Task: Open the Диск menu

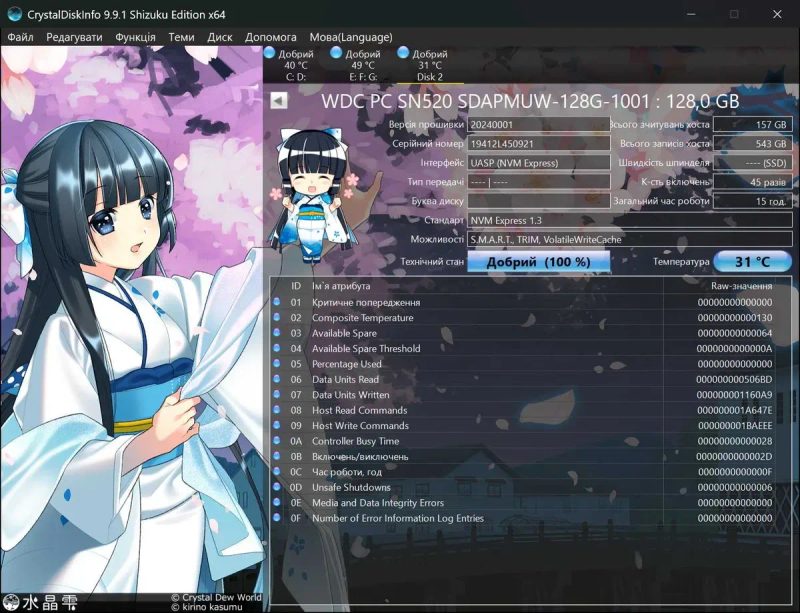Action: (x=220, y=37)
